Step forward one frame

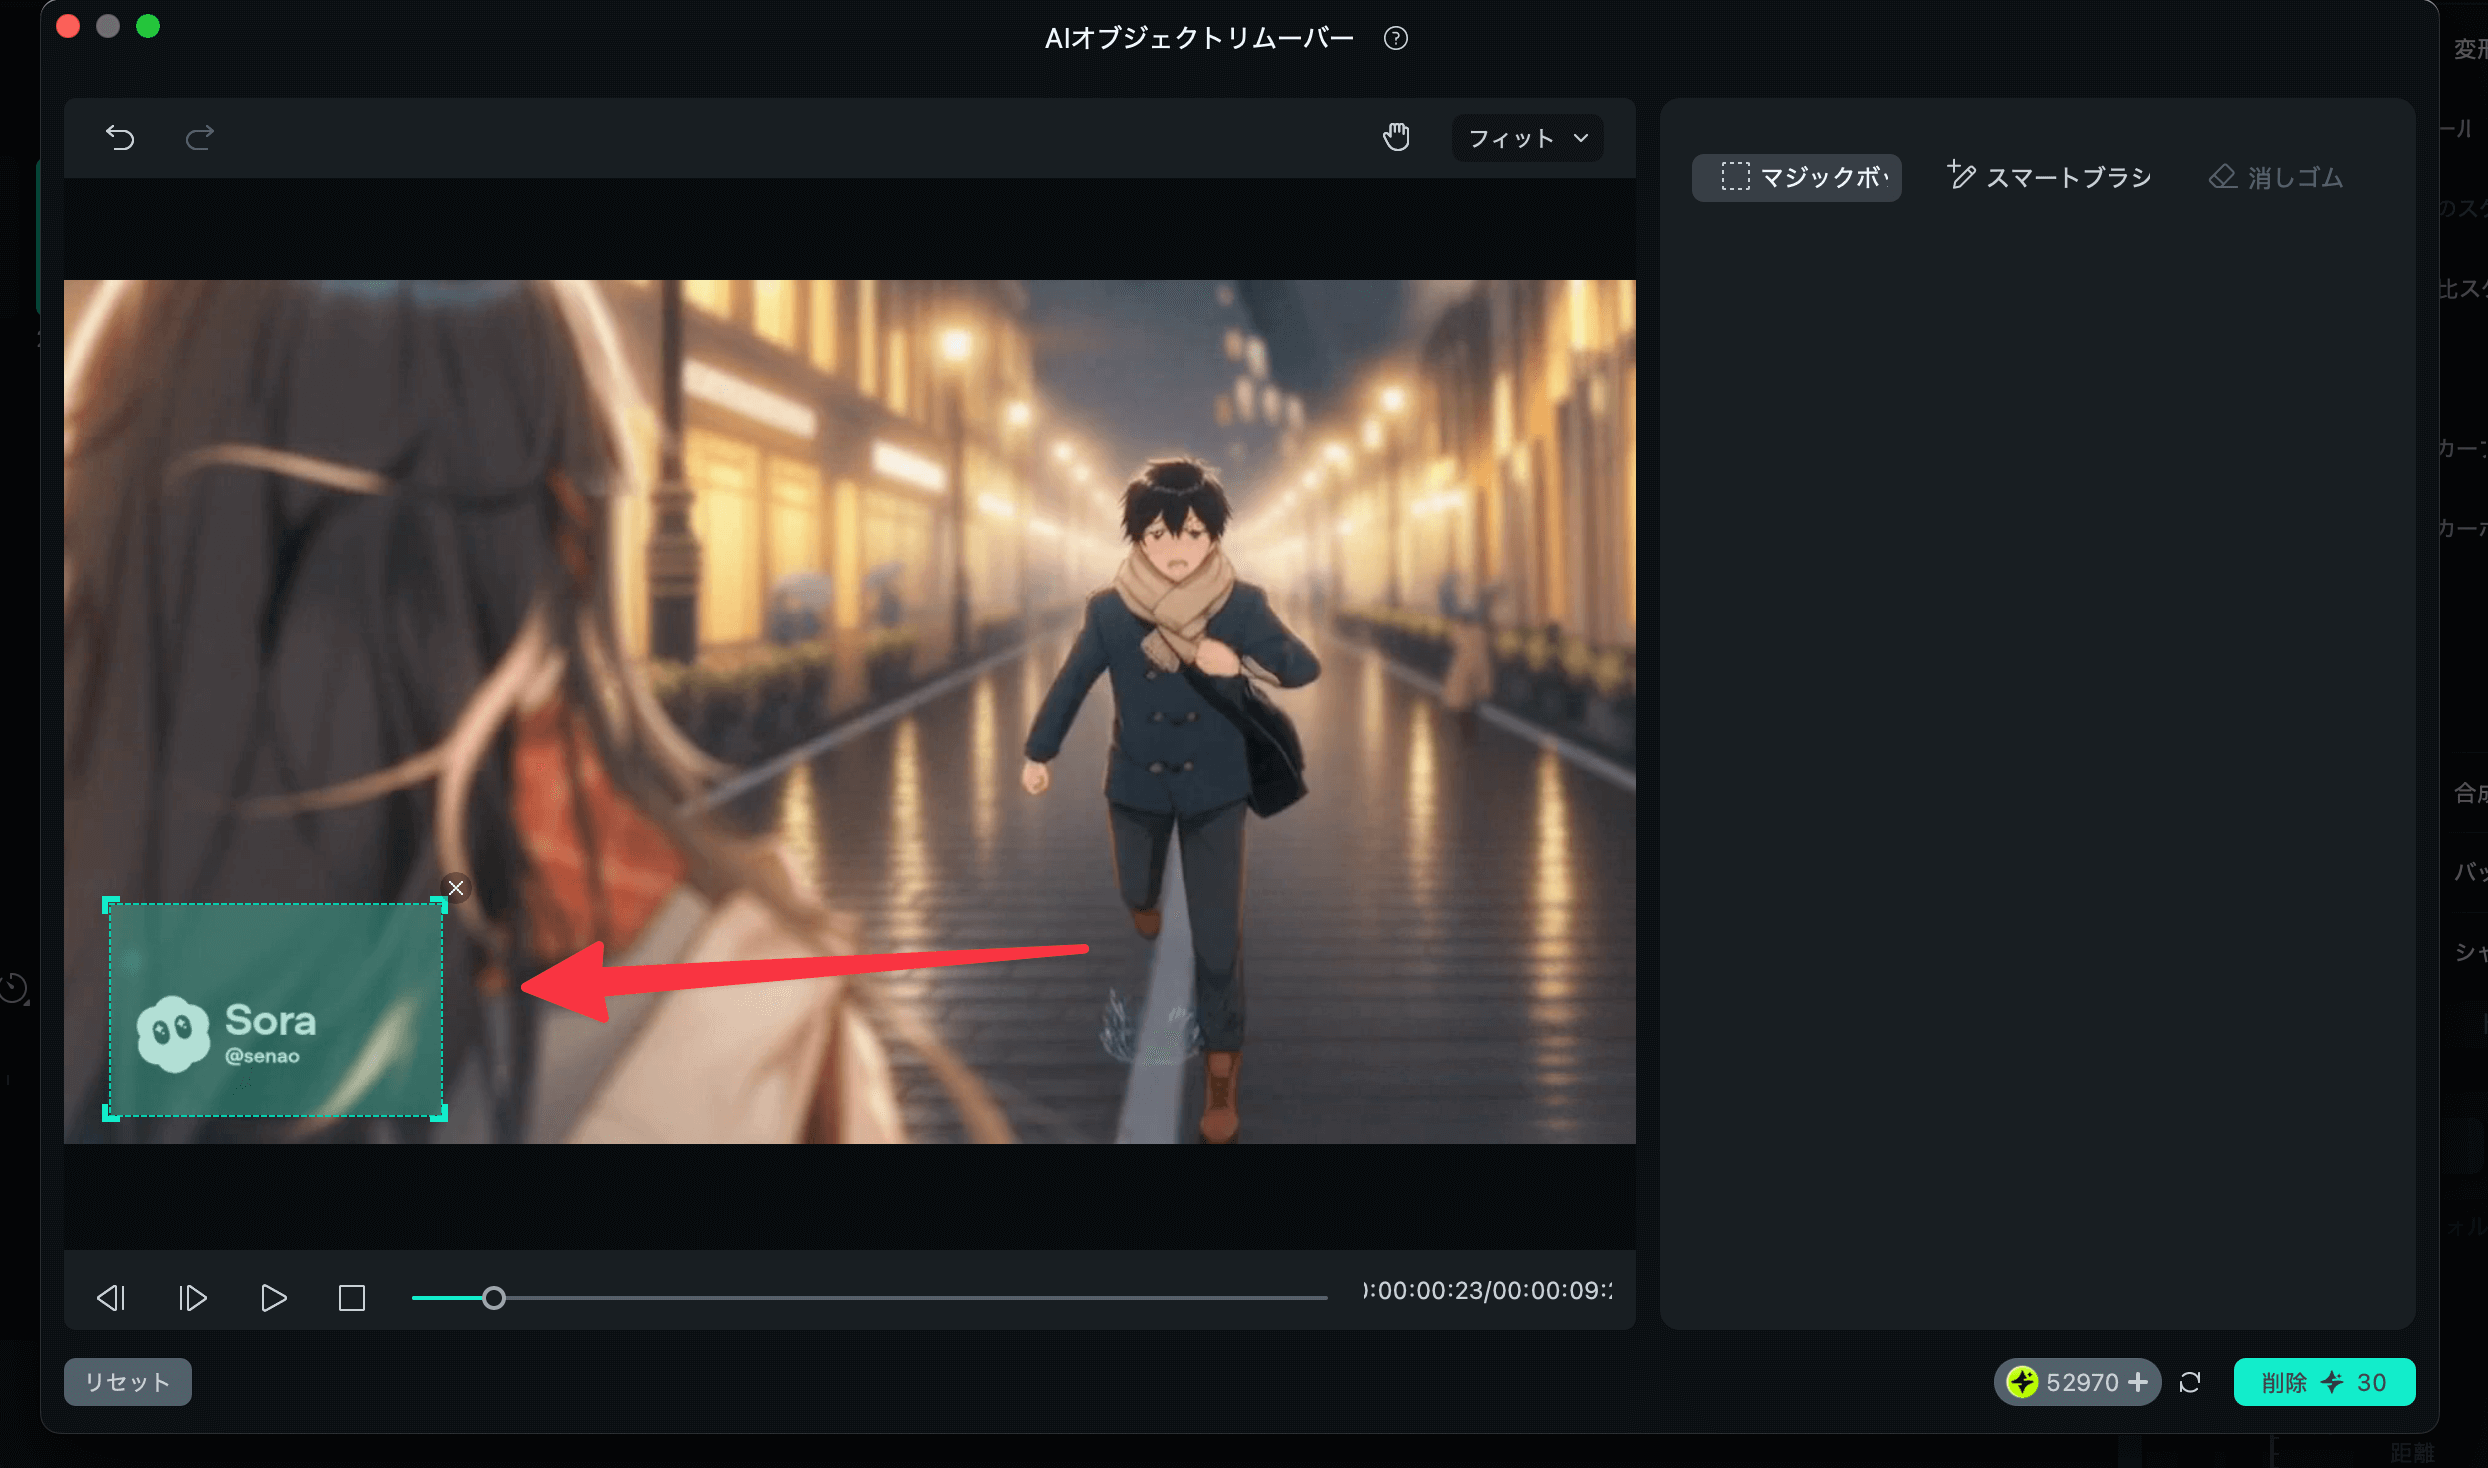pyautogui.click(x=192, y=1298)
